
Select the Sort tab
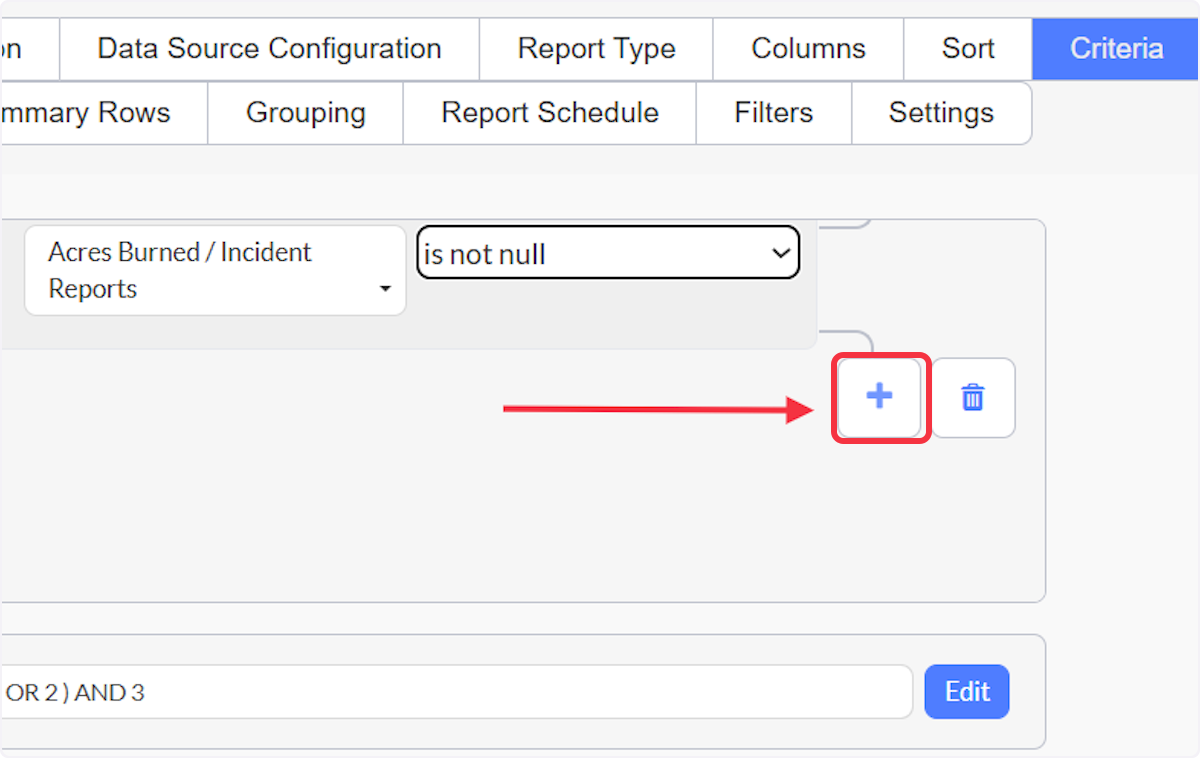tap(968, 49)
